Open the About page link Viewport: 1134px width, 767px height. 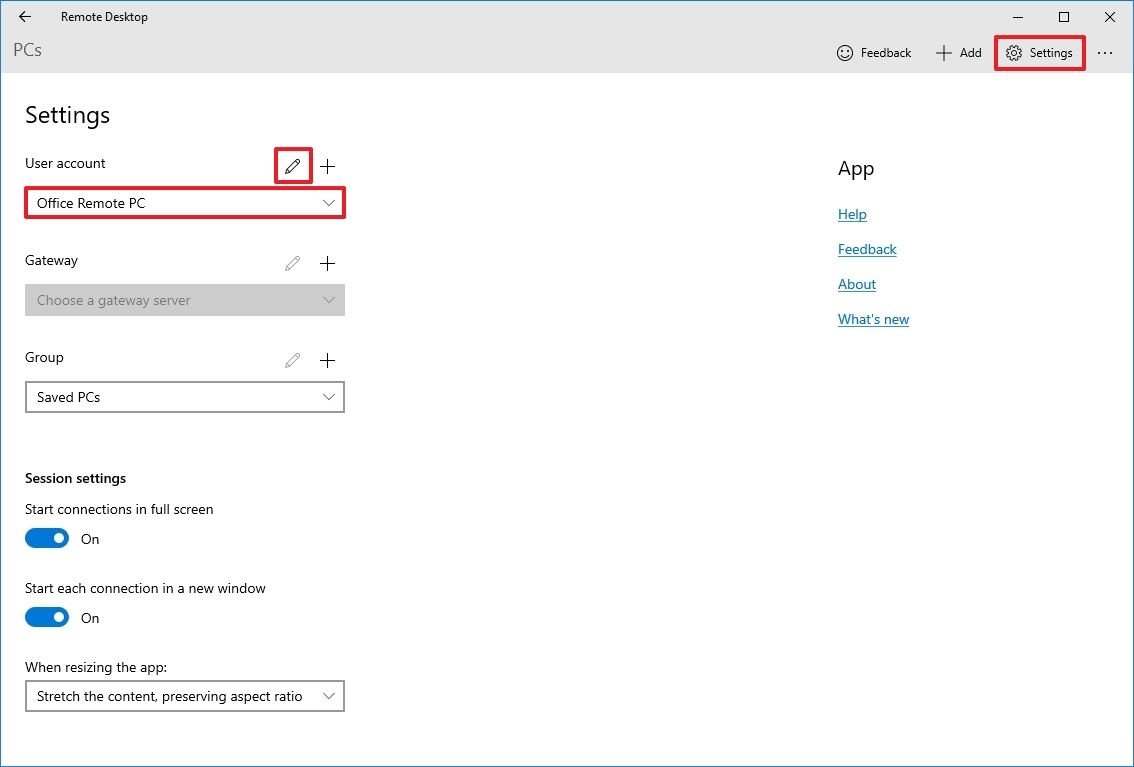click(856, 284)
